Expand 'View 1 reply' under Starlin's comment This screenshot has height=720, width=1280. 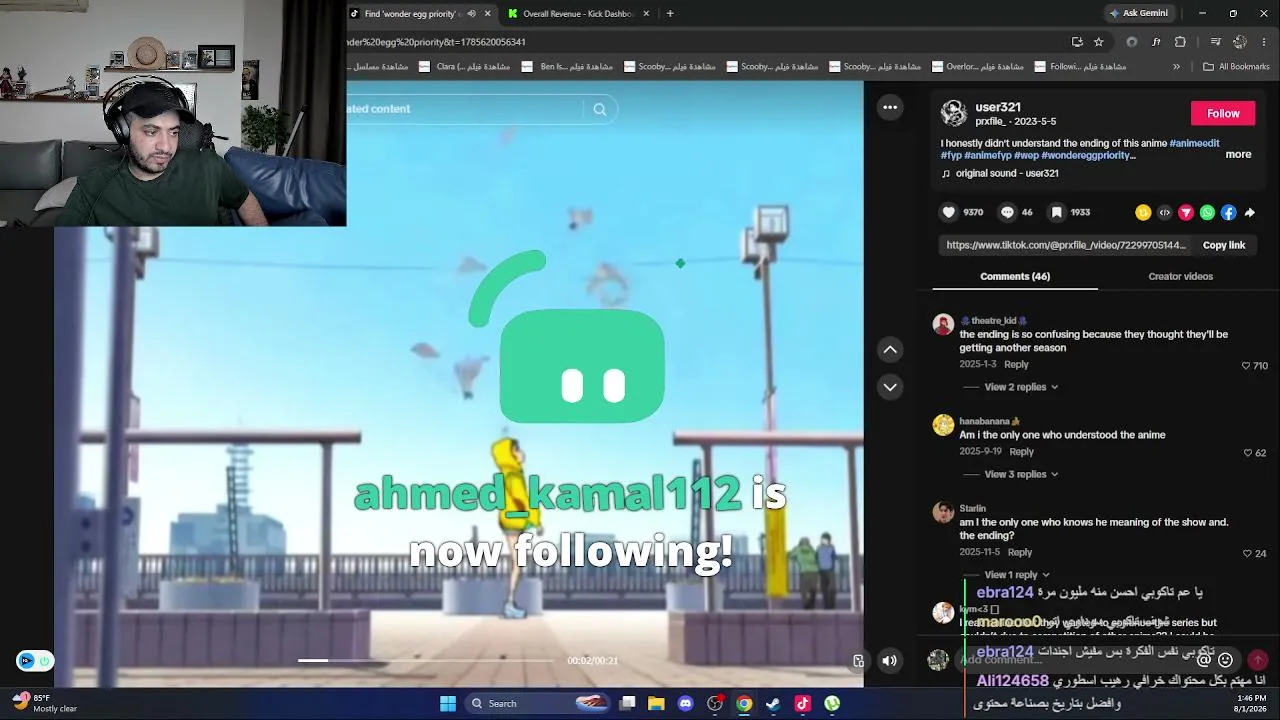click(x=1017, y=575)
